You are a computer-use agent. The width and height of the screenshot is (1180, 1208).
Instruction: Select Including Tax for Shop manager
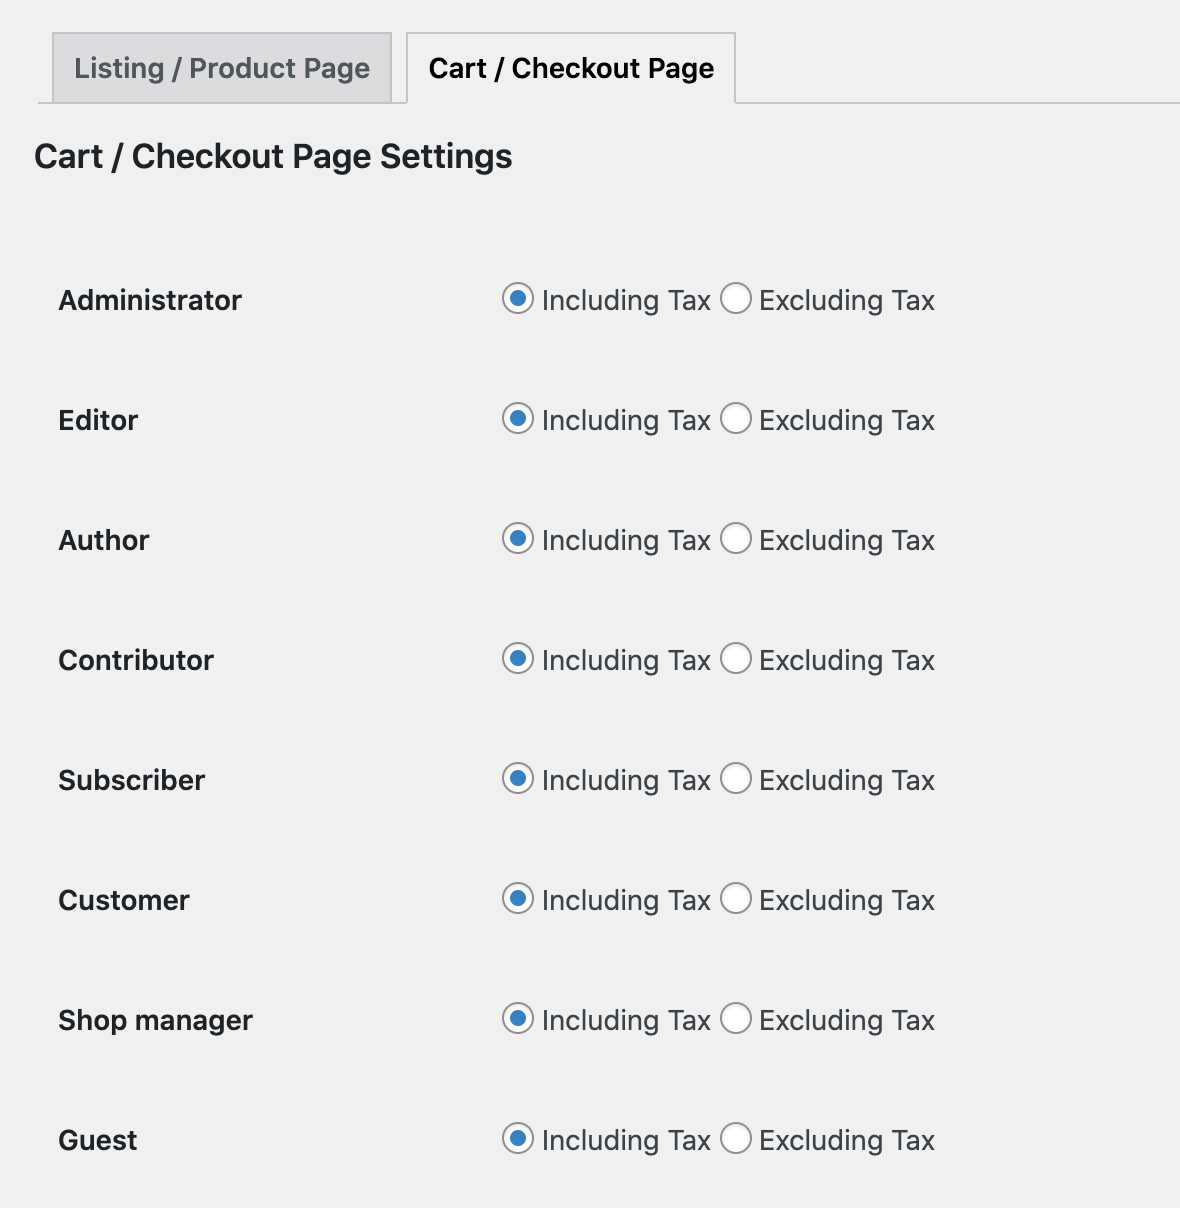pyautogui.click(x=517, y=1020)
